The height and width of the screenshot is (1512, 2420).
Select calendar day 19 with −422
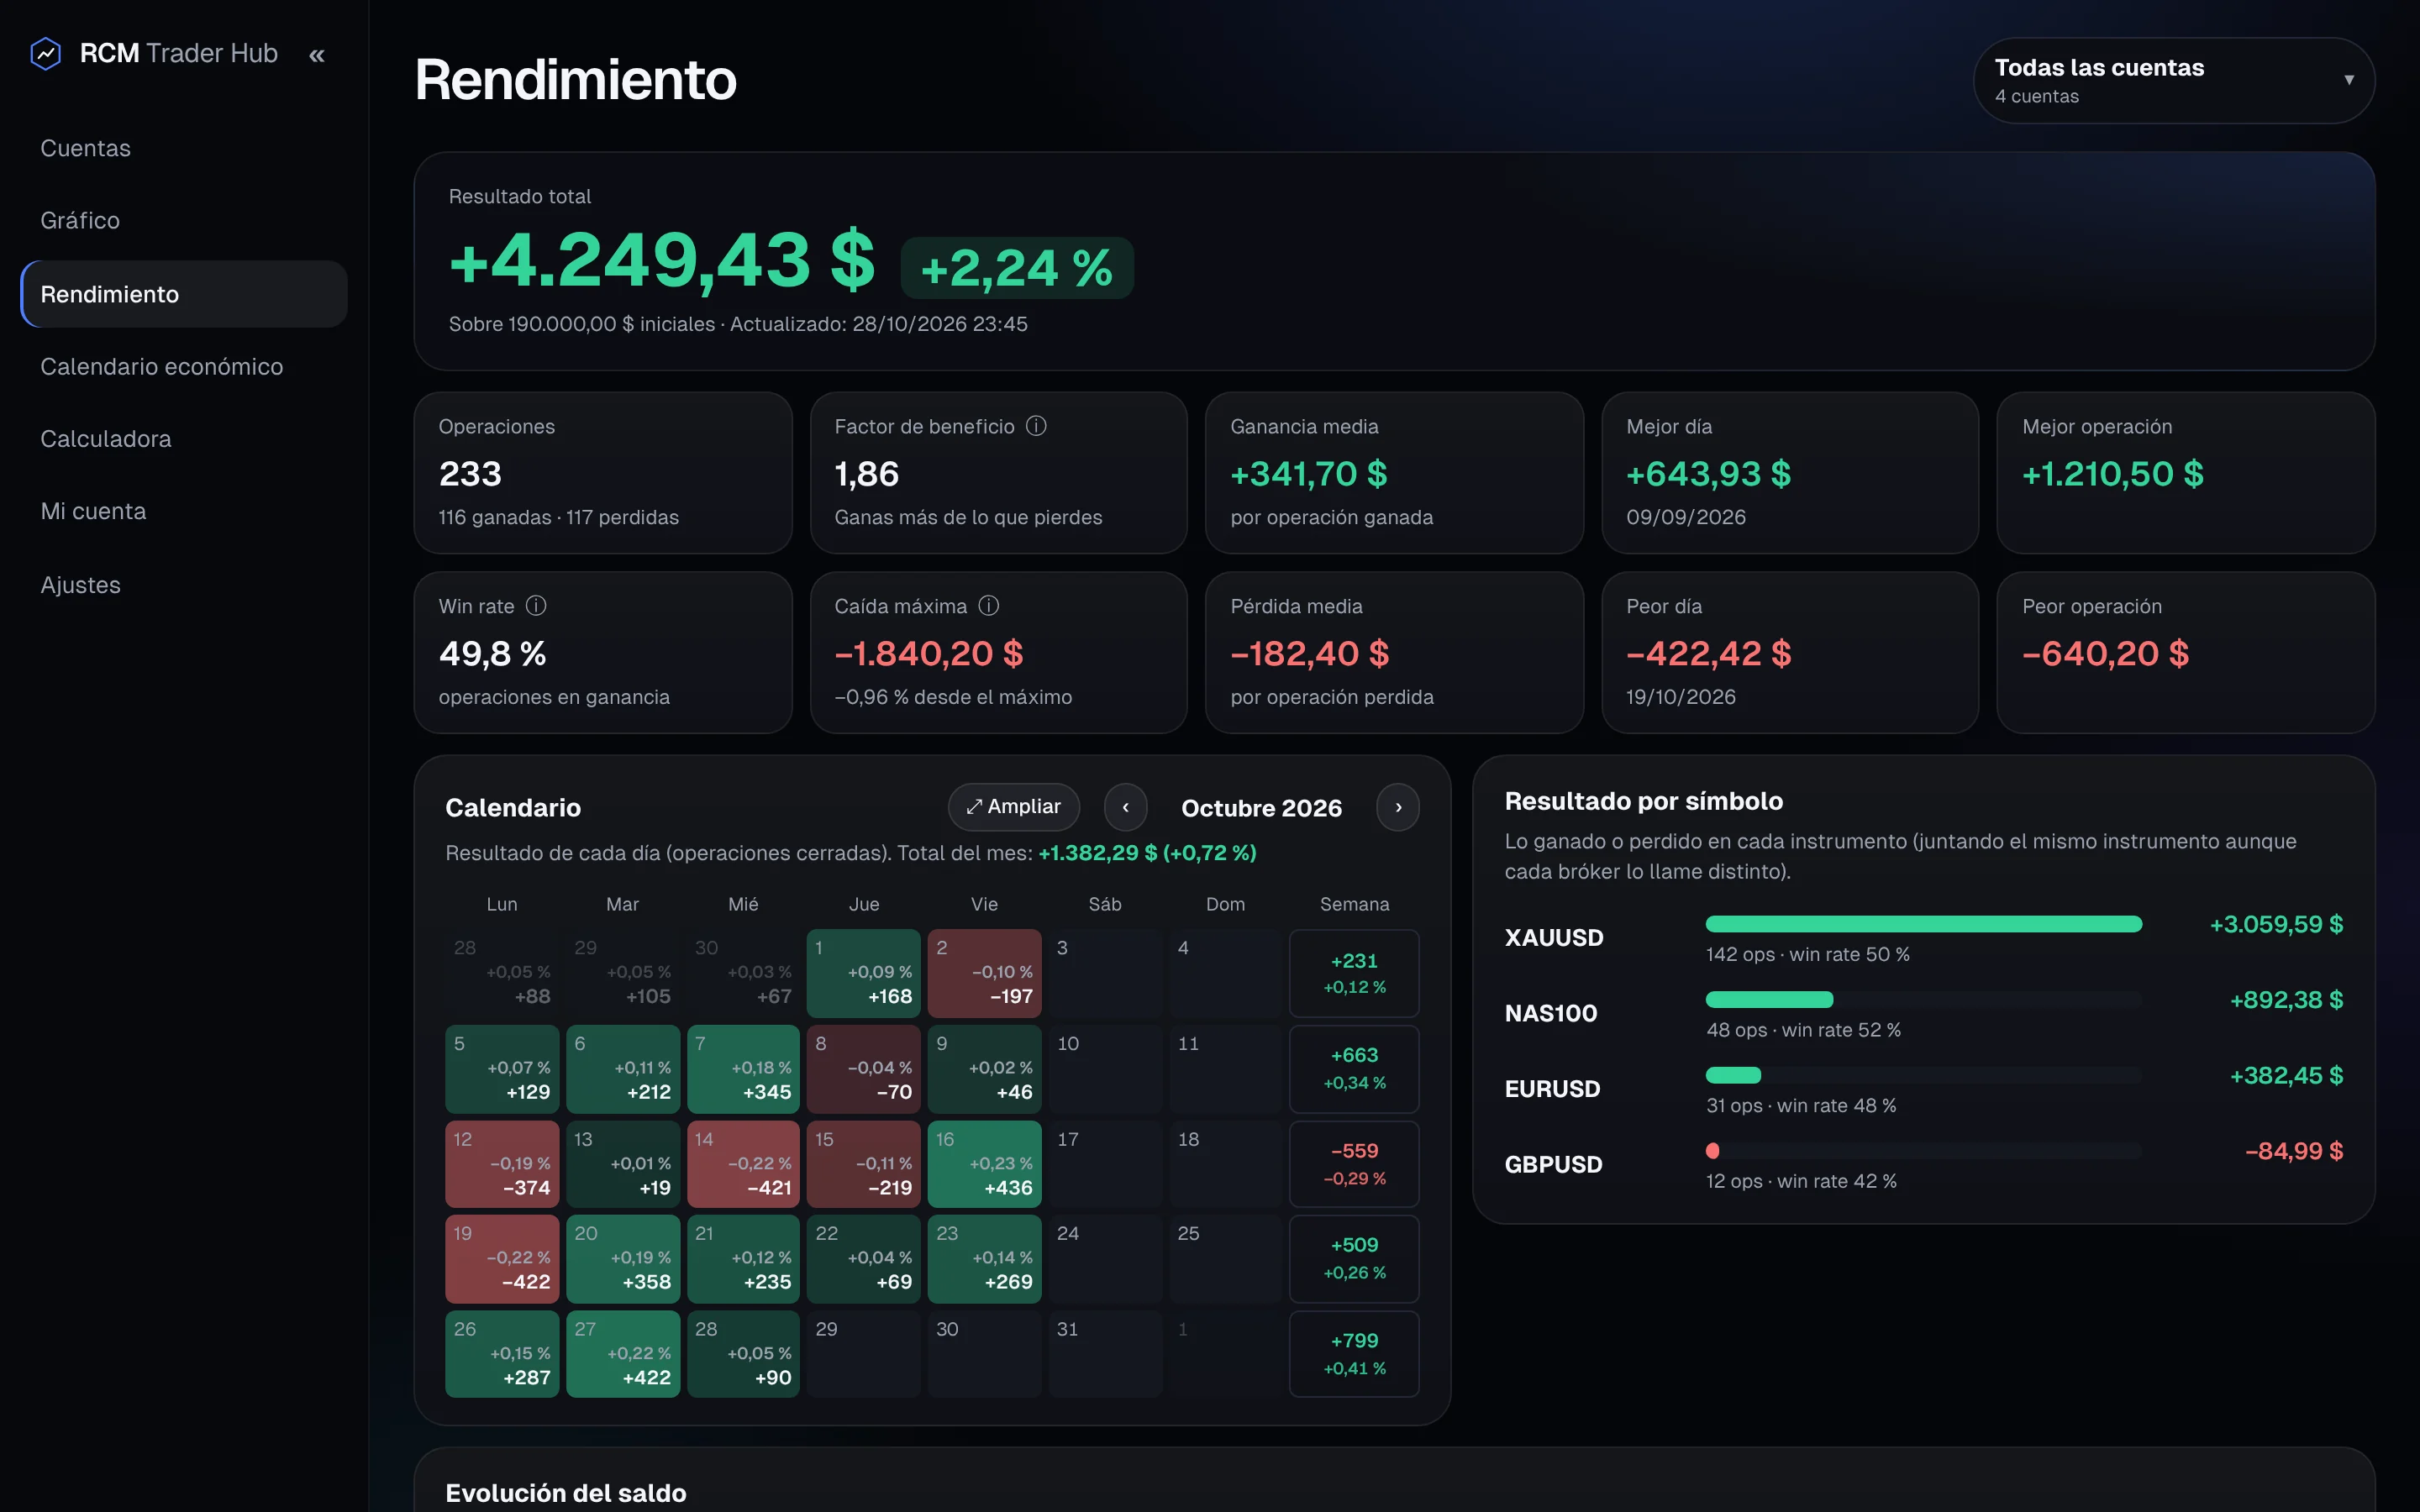(x=502, y=1259)
